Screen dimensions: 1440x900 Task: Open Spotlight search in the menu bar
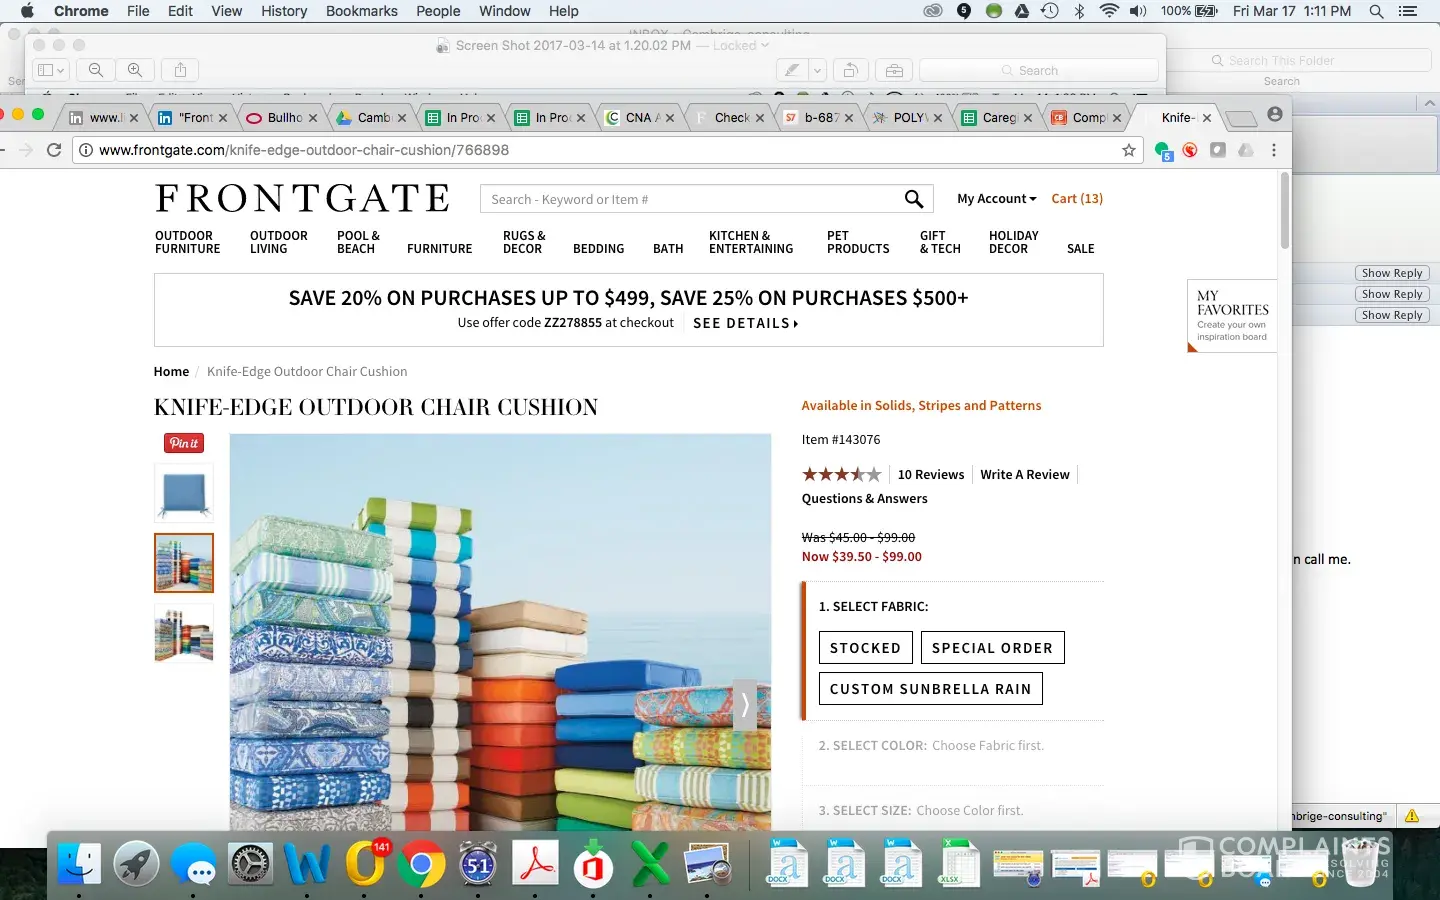(x=1376, y=11)
